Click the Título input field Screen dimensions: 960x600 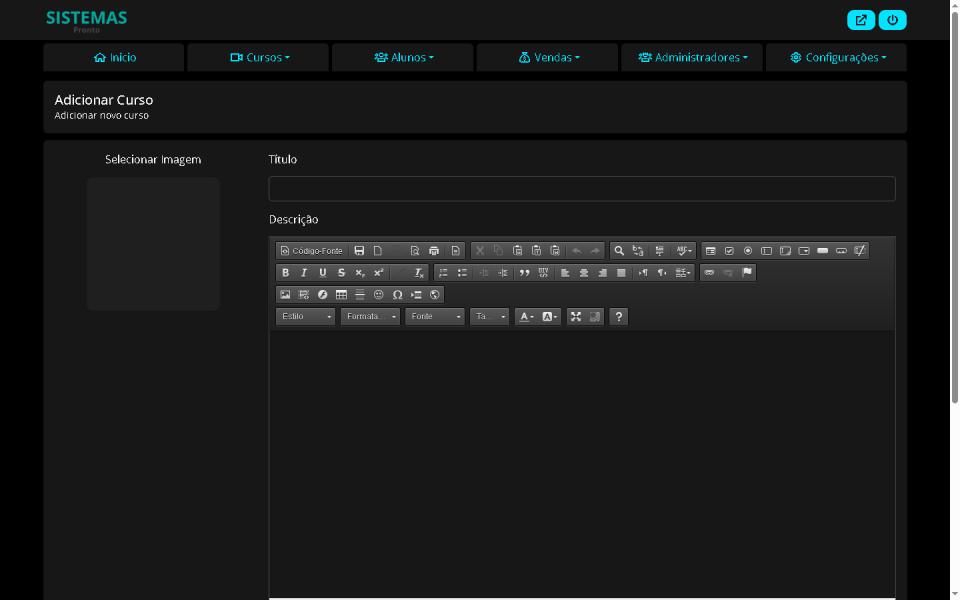pos(581,189)
